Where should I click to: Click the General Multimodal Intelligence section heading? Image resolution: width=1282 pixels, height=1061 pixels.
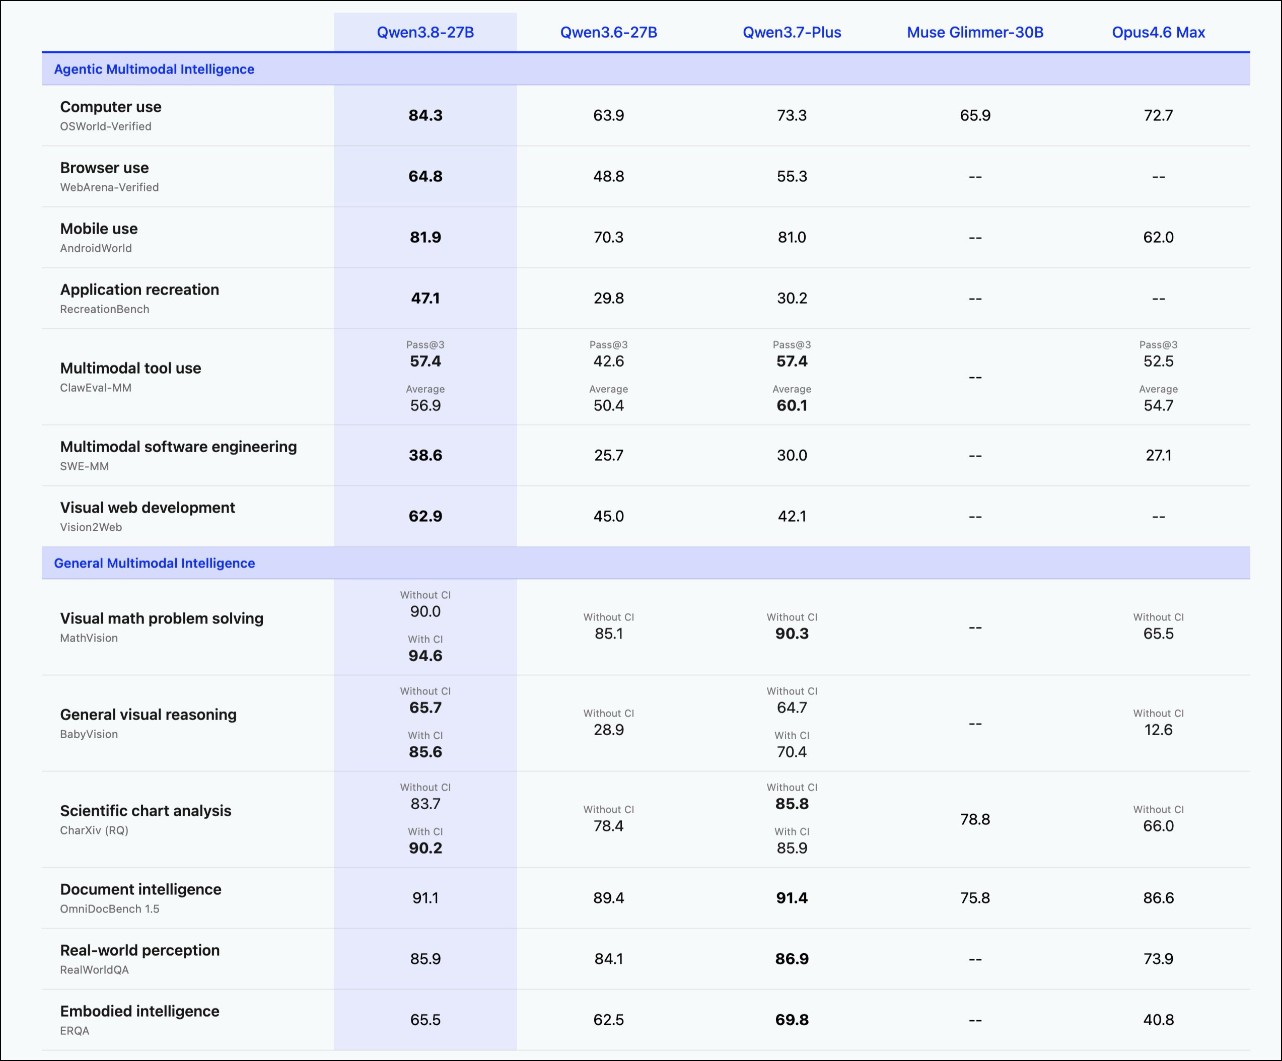coord(154,563)
